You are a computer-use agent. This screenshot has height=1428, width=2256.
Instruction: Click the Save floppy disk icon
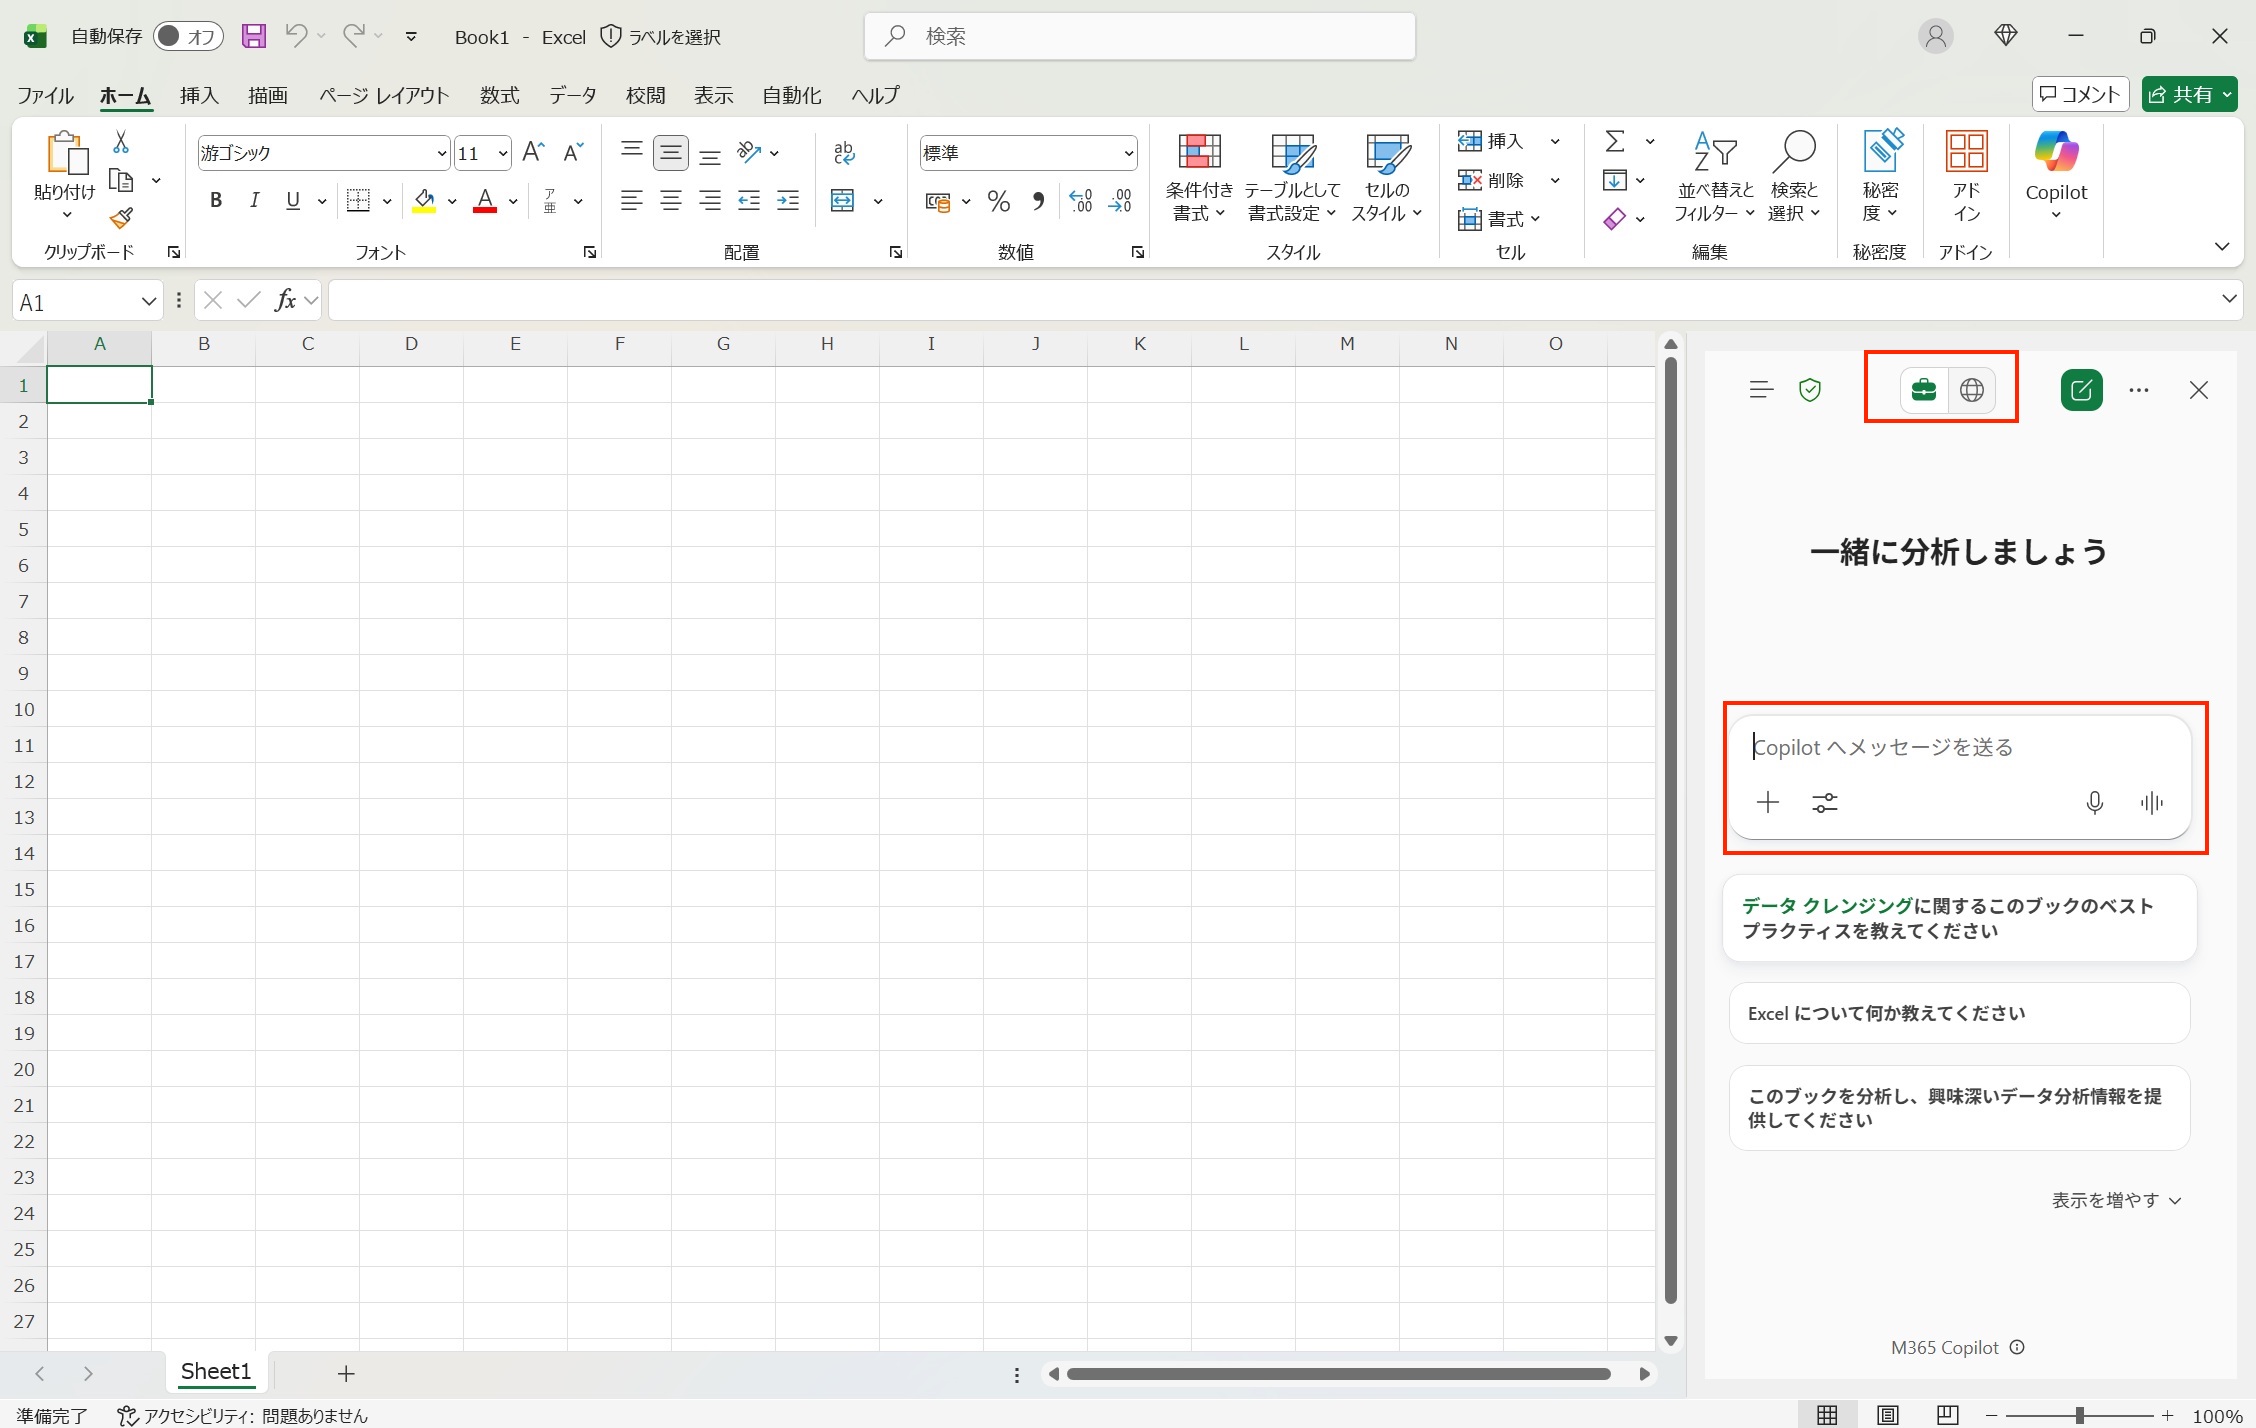click(x=254, y=37)
